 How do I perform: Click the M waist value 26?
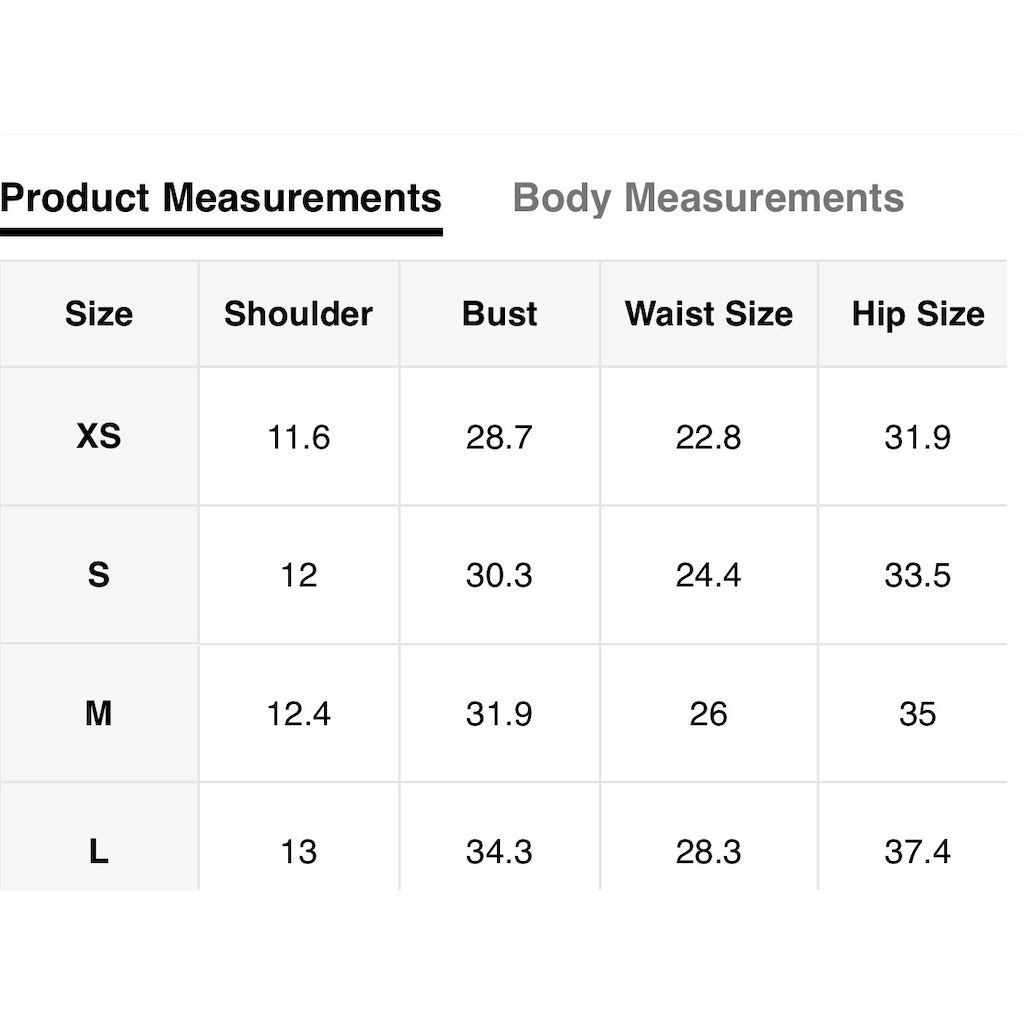click(x=709, y=714)
